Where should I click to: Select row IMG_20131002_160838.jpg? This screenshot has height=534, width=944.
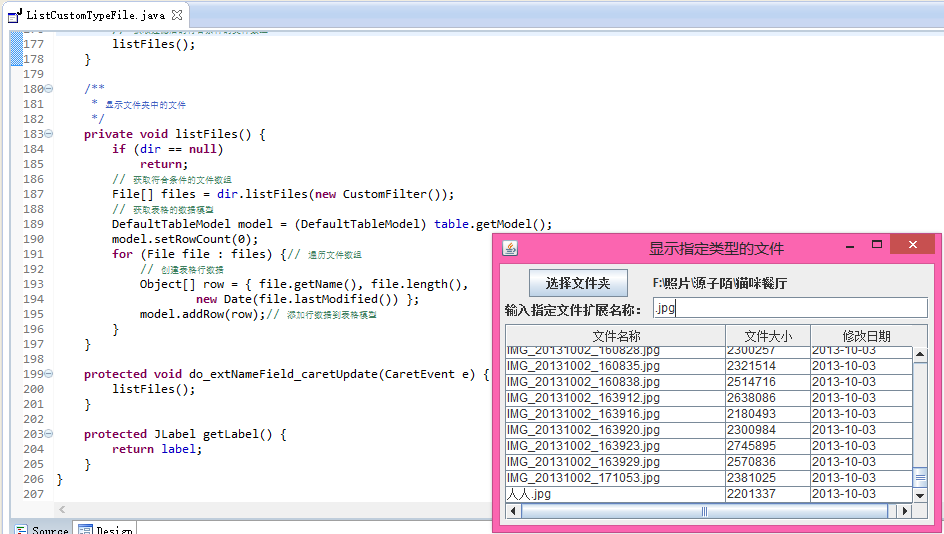709,382
